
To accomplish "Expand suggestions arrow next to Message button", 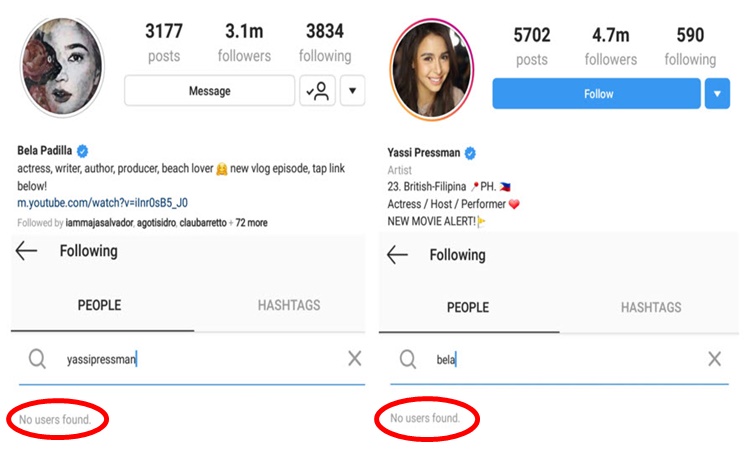I will (x=352, y=91).
